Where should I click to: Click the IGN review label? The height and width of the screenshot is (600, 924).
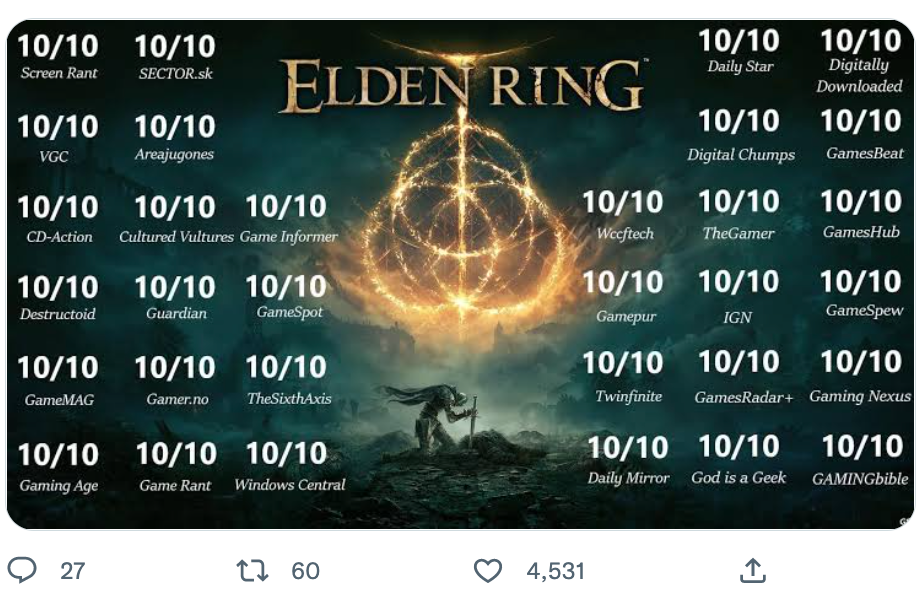737,317
